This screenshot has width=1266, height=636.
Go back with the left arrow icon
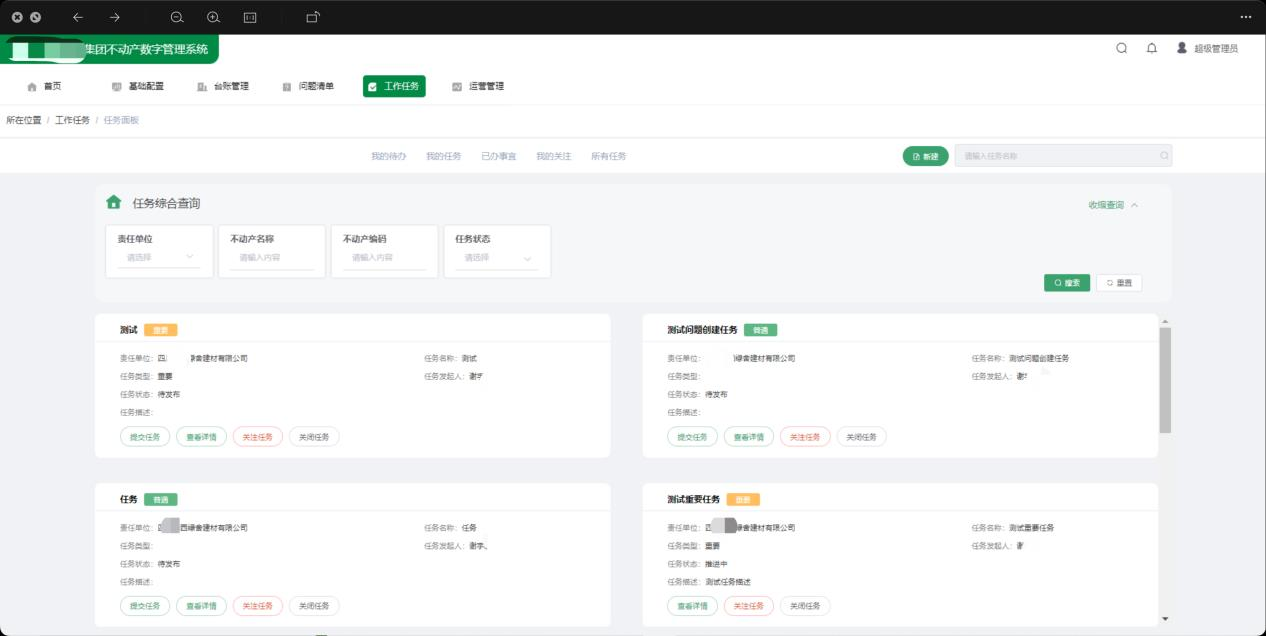[78, 17]
